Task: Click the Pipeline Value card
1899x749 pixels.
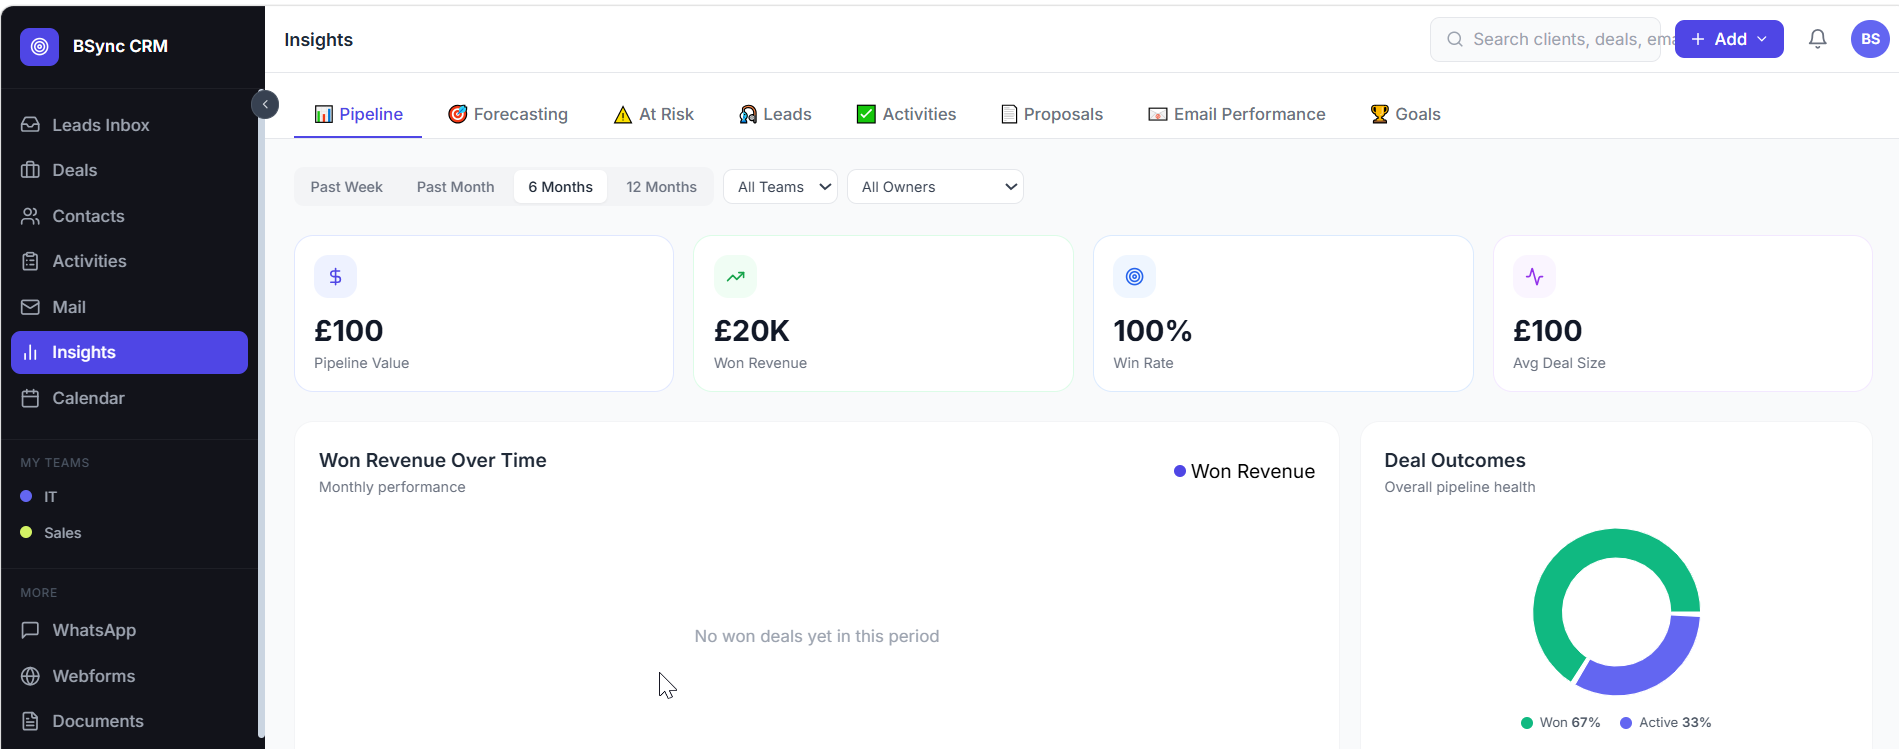Action: [484, 313]
